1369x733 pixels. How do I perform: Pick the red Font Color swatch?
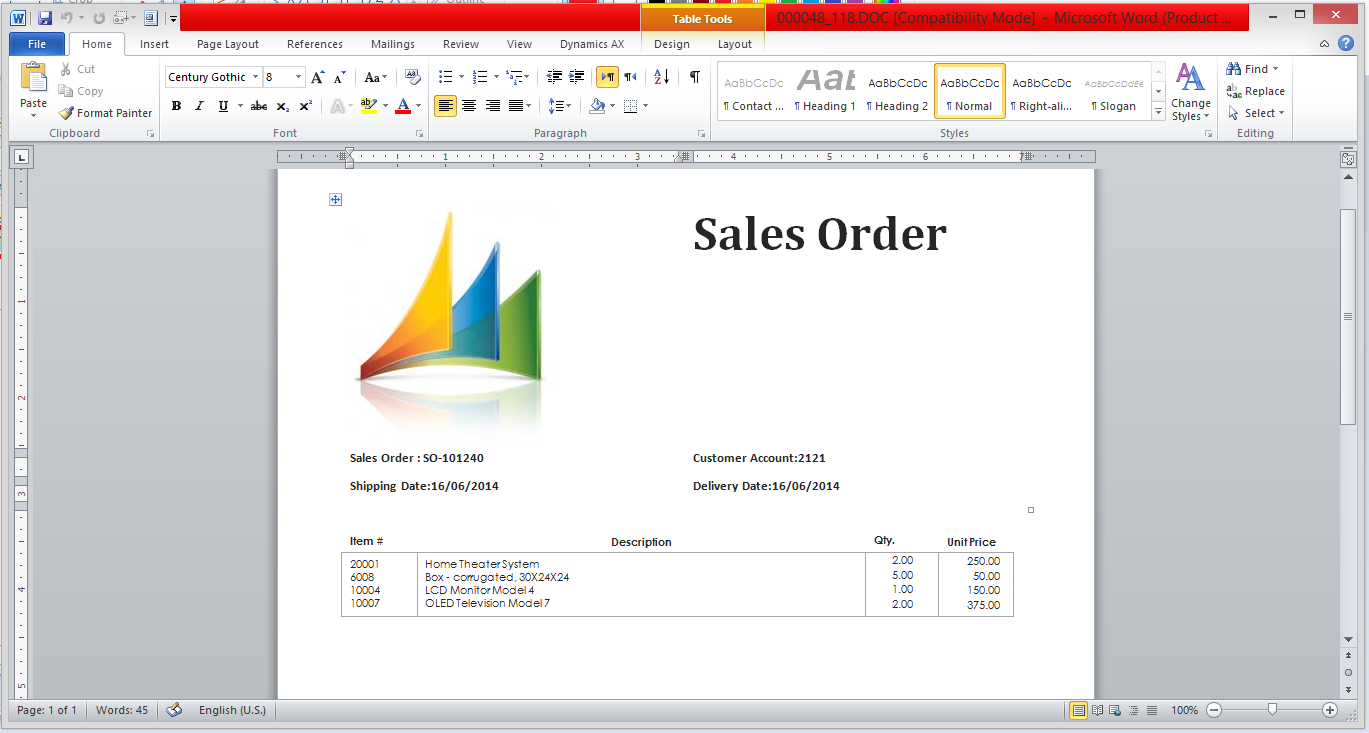(x=403, y=106)
